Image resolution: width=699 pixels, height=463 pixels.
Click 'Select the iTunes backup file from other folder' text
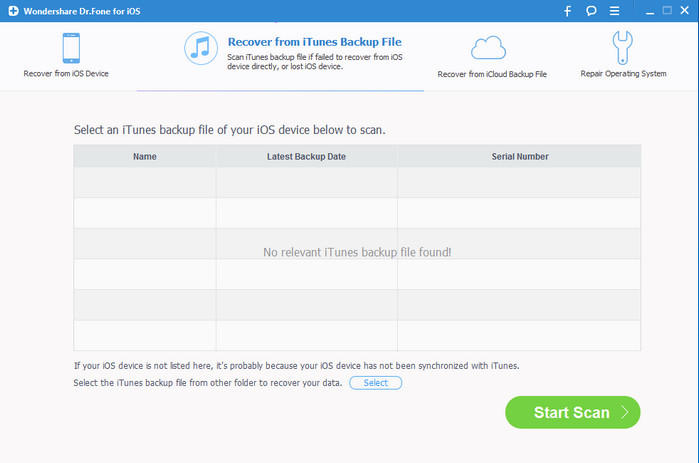(x=208, y=383)
